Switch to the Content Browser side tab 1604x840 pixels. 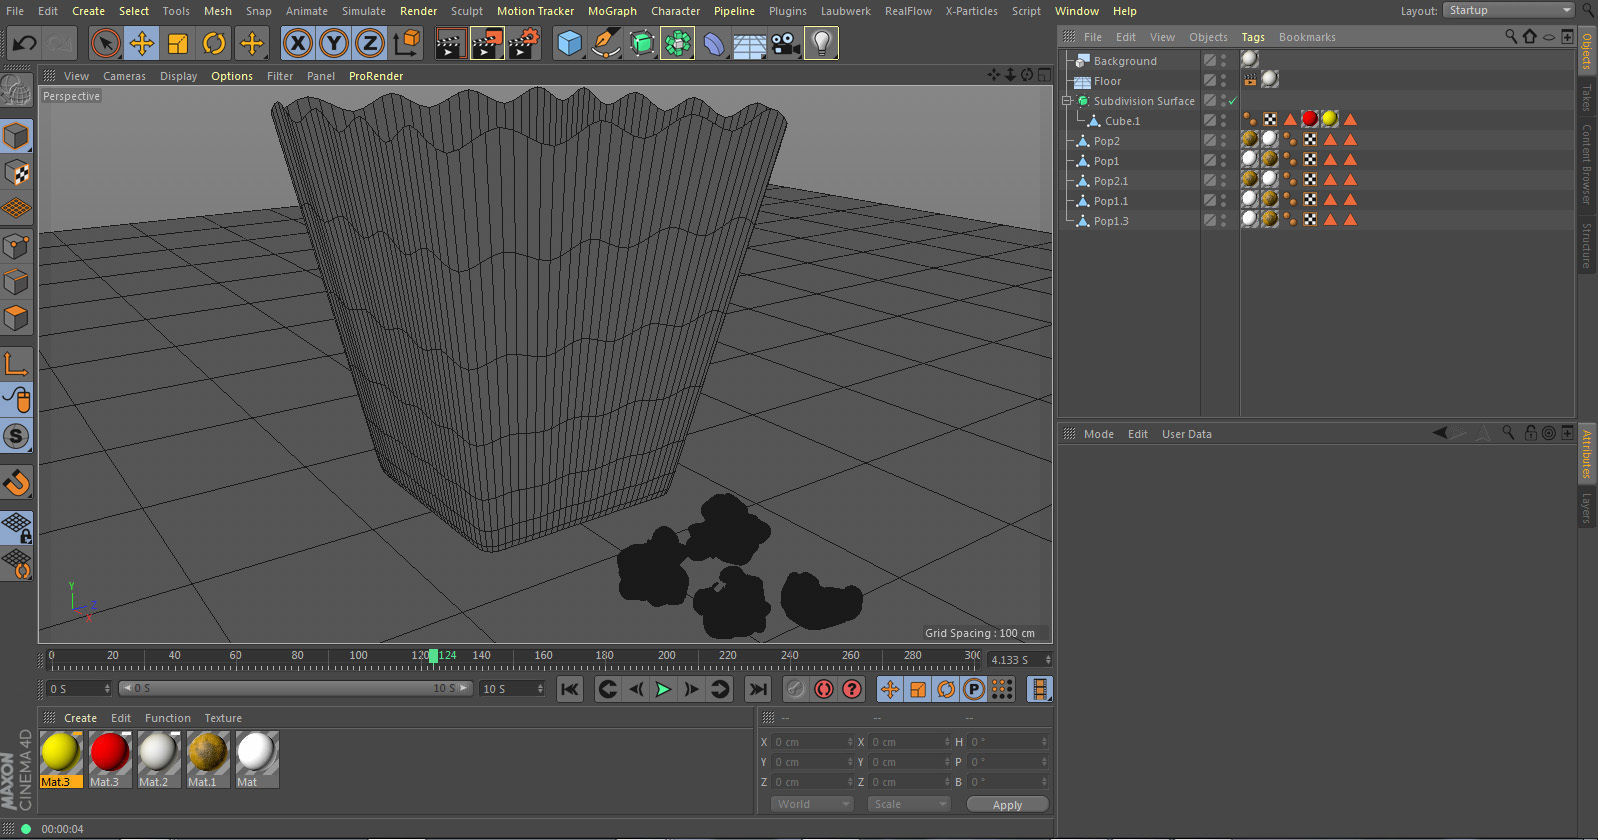coord(1586,164)
